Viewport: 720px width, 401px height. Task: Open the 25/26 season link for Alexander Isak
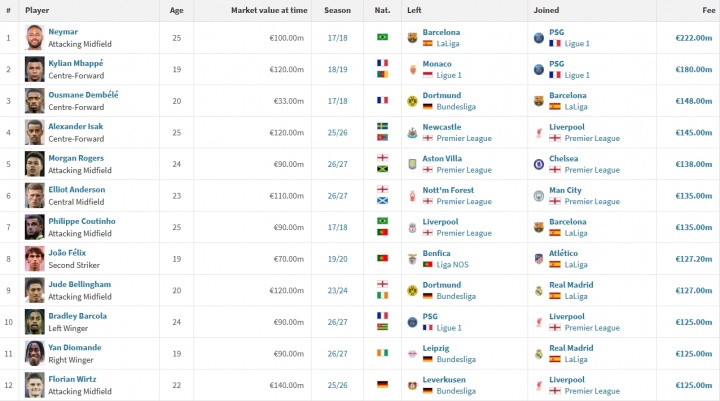point(338,133)
